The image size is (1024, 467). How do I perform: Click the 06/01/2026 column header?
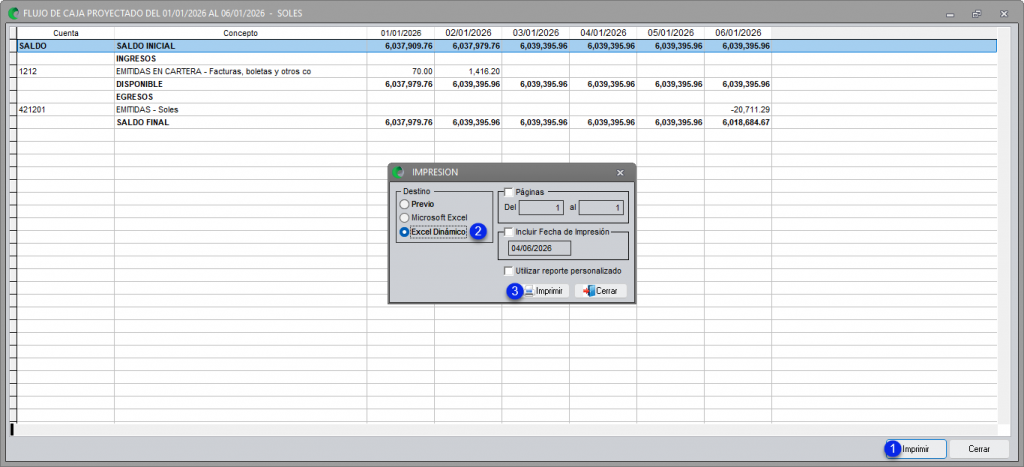point(738,33)
